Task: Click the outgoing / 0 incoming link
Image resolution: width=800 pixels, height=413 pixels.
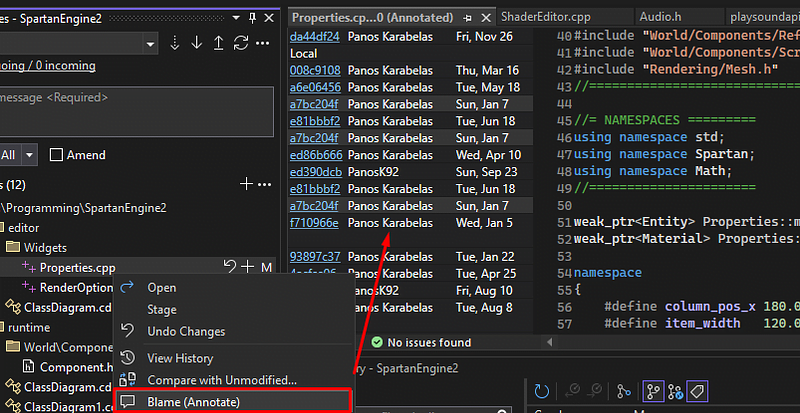Action: coord(47,66)
